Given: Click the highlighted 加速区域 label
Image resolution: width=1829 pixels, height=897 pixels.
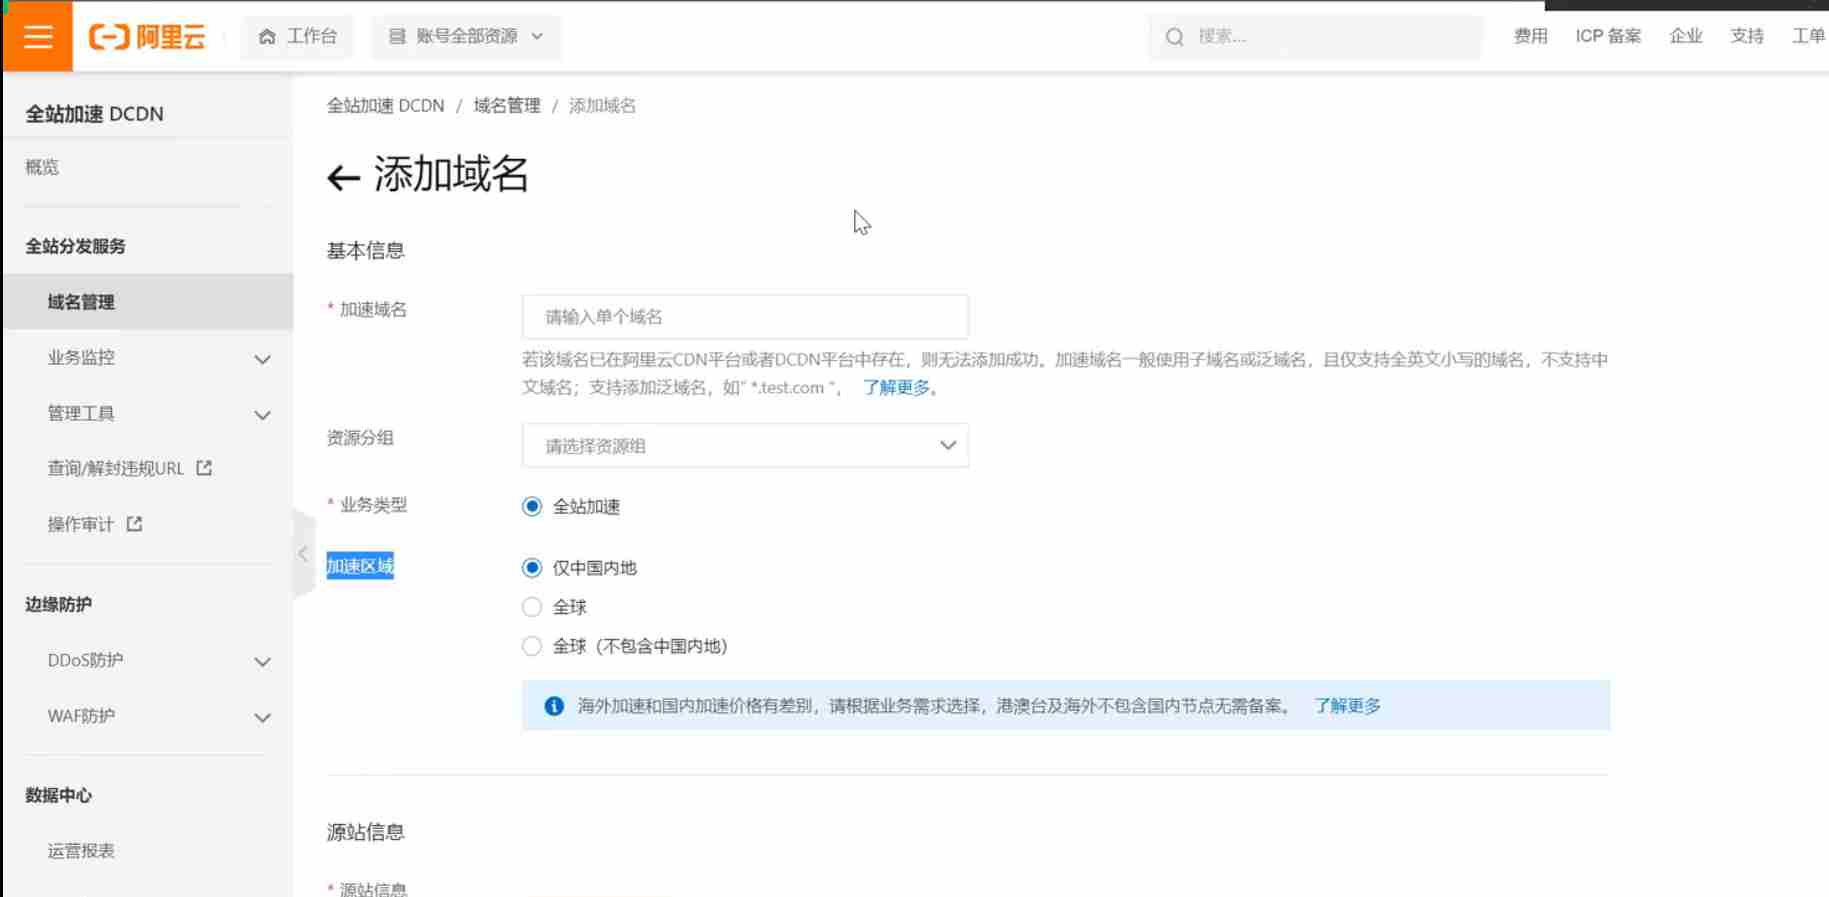Looking at the screenshot, I should pos(360,566).
